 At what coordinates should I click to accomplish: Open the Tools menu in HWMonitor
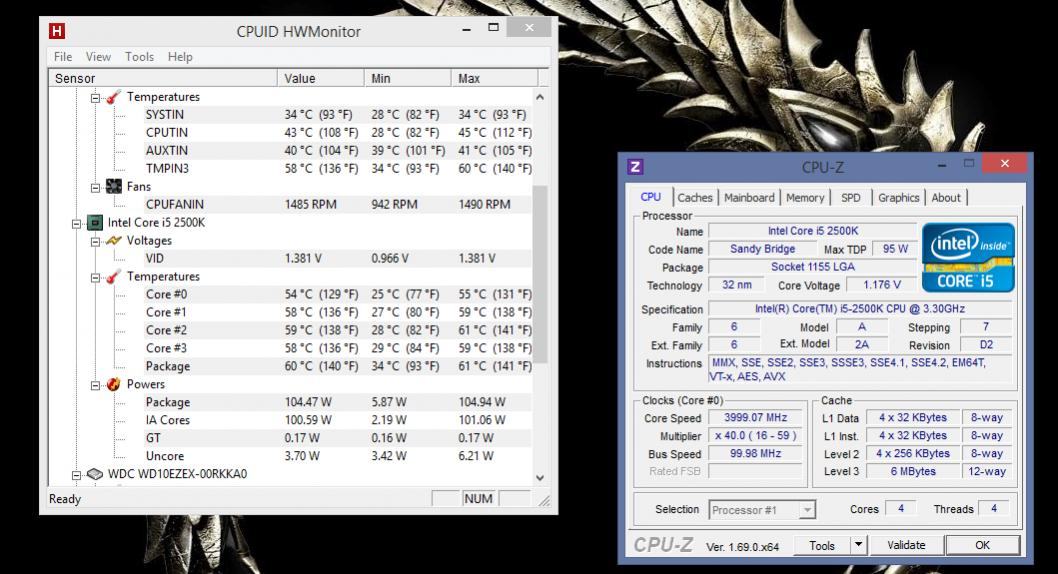coord(139,57)
